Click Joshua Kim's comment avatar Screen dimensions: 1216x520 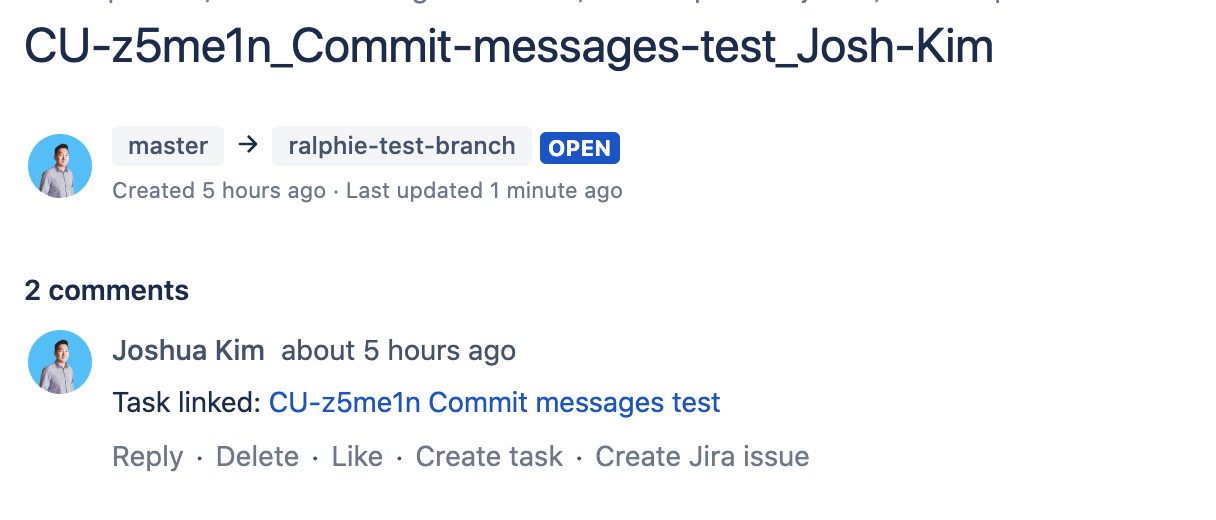click(x=60, y=362)
